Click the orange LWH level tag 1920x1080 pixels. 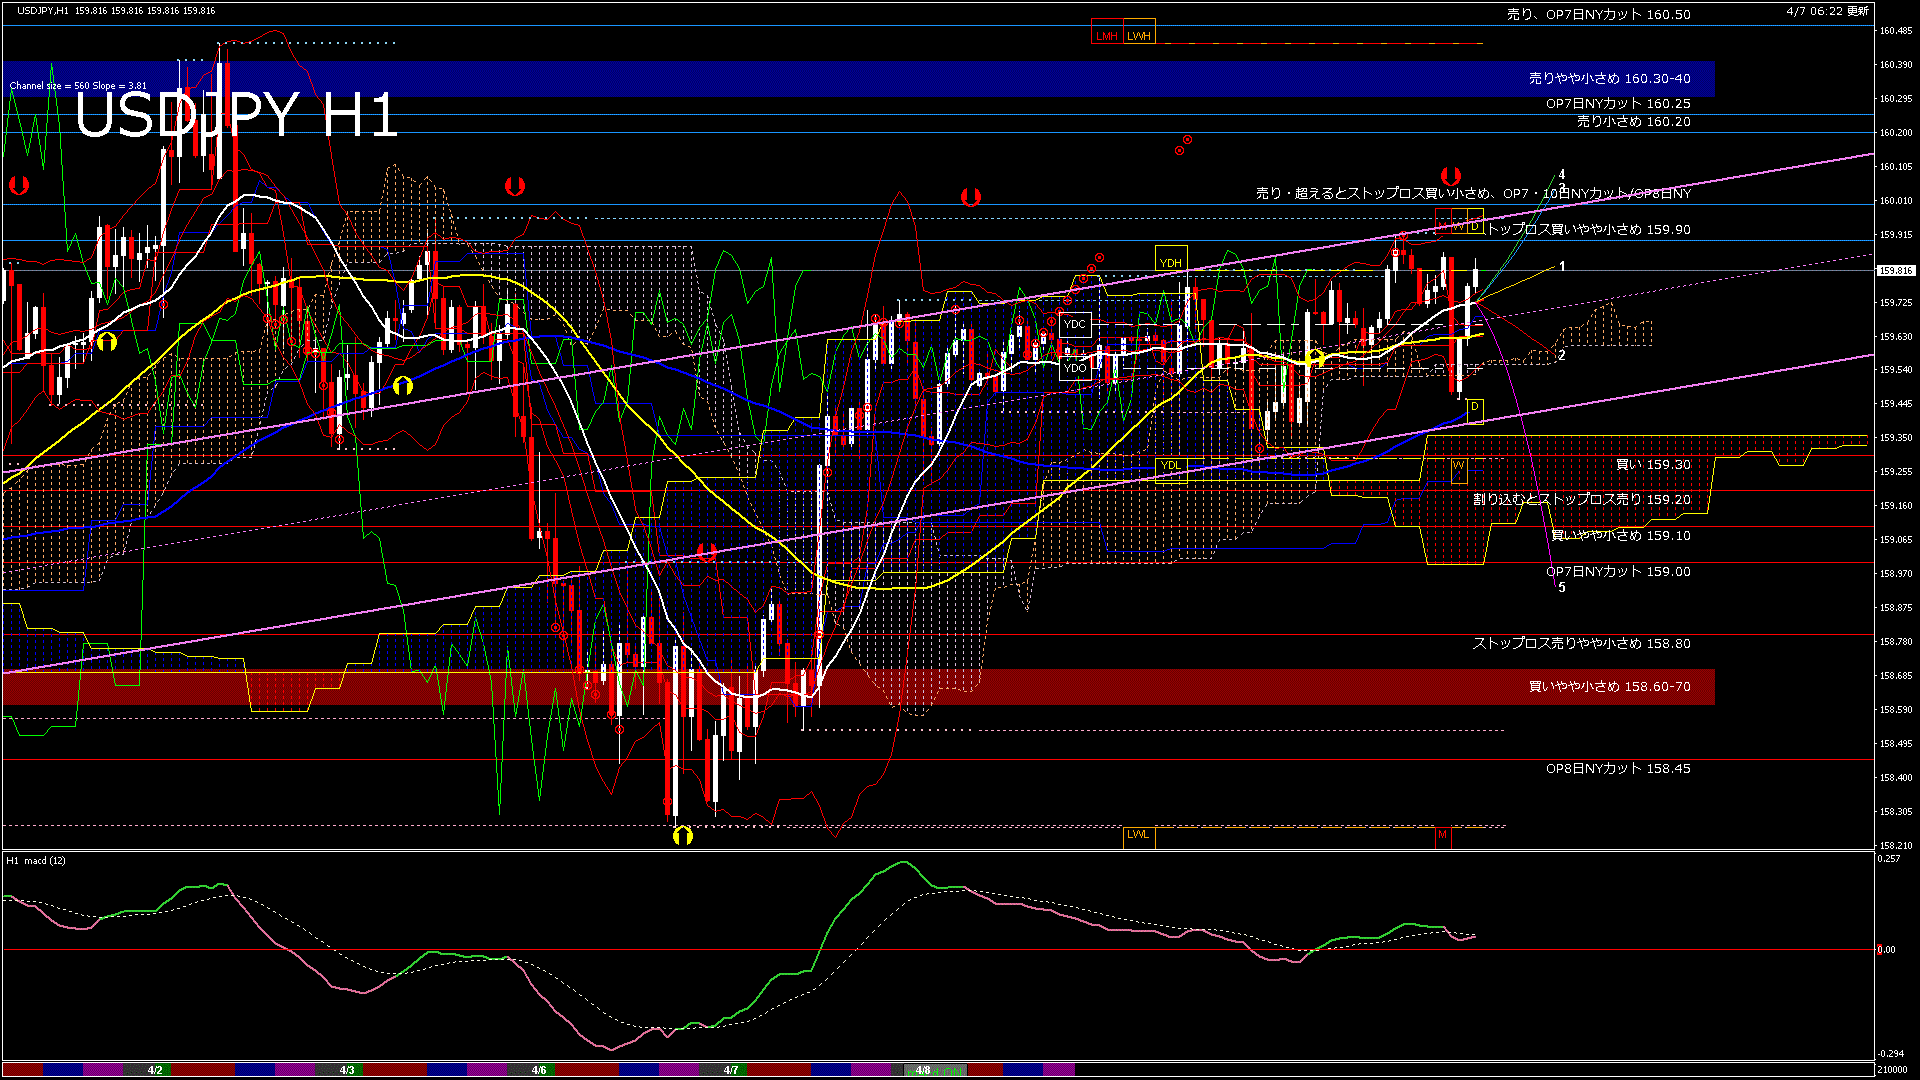(x=1139, y=36)
